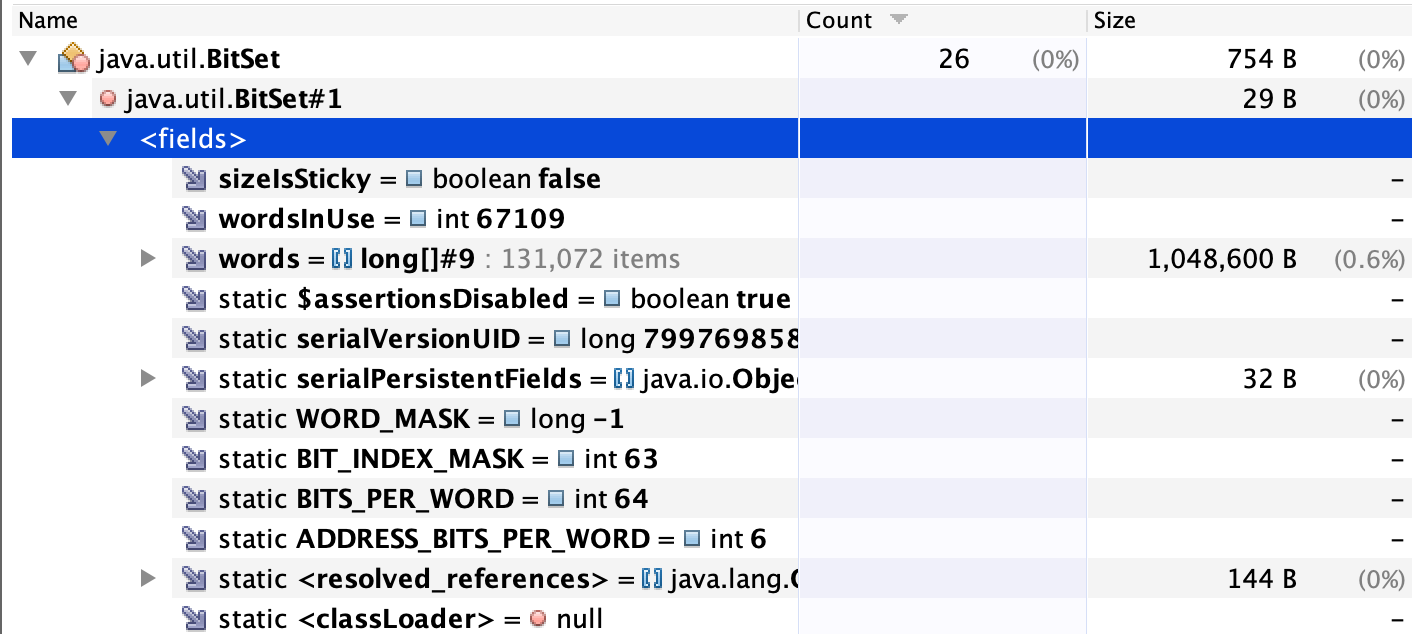1412x634 pixels.
Task: Click the field icon beside sizeIsSticky
Action: pyautogui.click(x=193, y=179)
